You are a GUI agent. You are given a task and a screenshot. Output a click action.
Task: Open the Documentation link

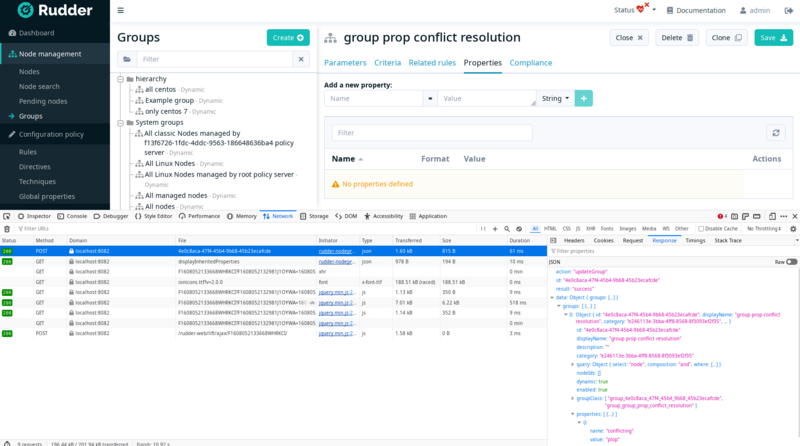[x=696, y=10]
